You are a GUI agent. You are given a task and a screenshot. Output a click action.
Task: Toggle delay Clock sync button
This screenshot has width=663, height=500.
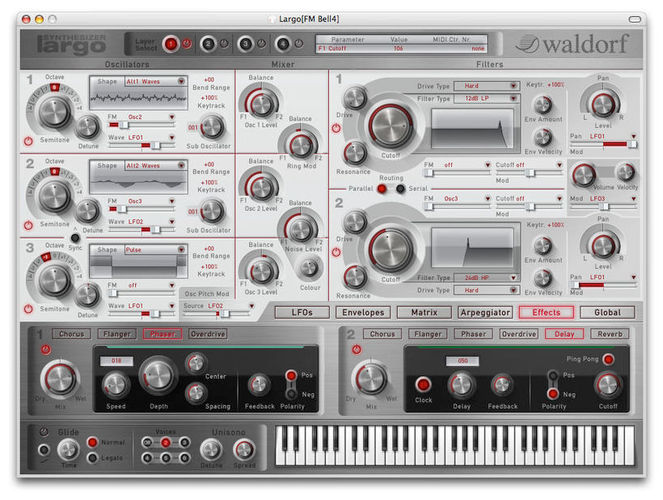pyautogui.click(x=423, y=384)
